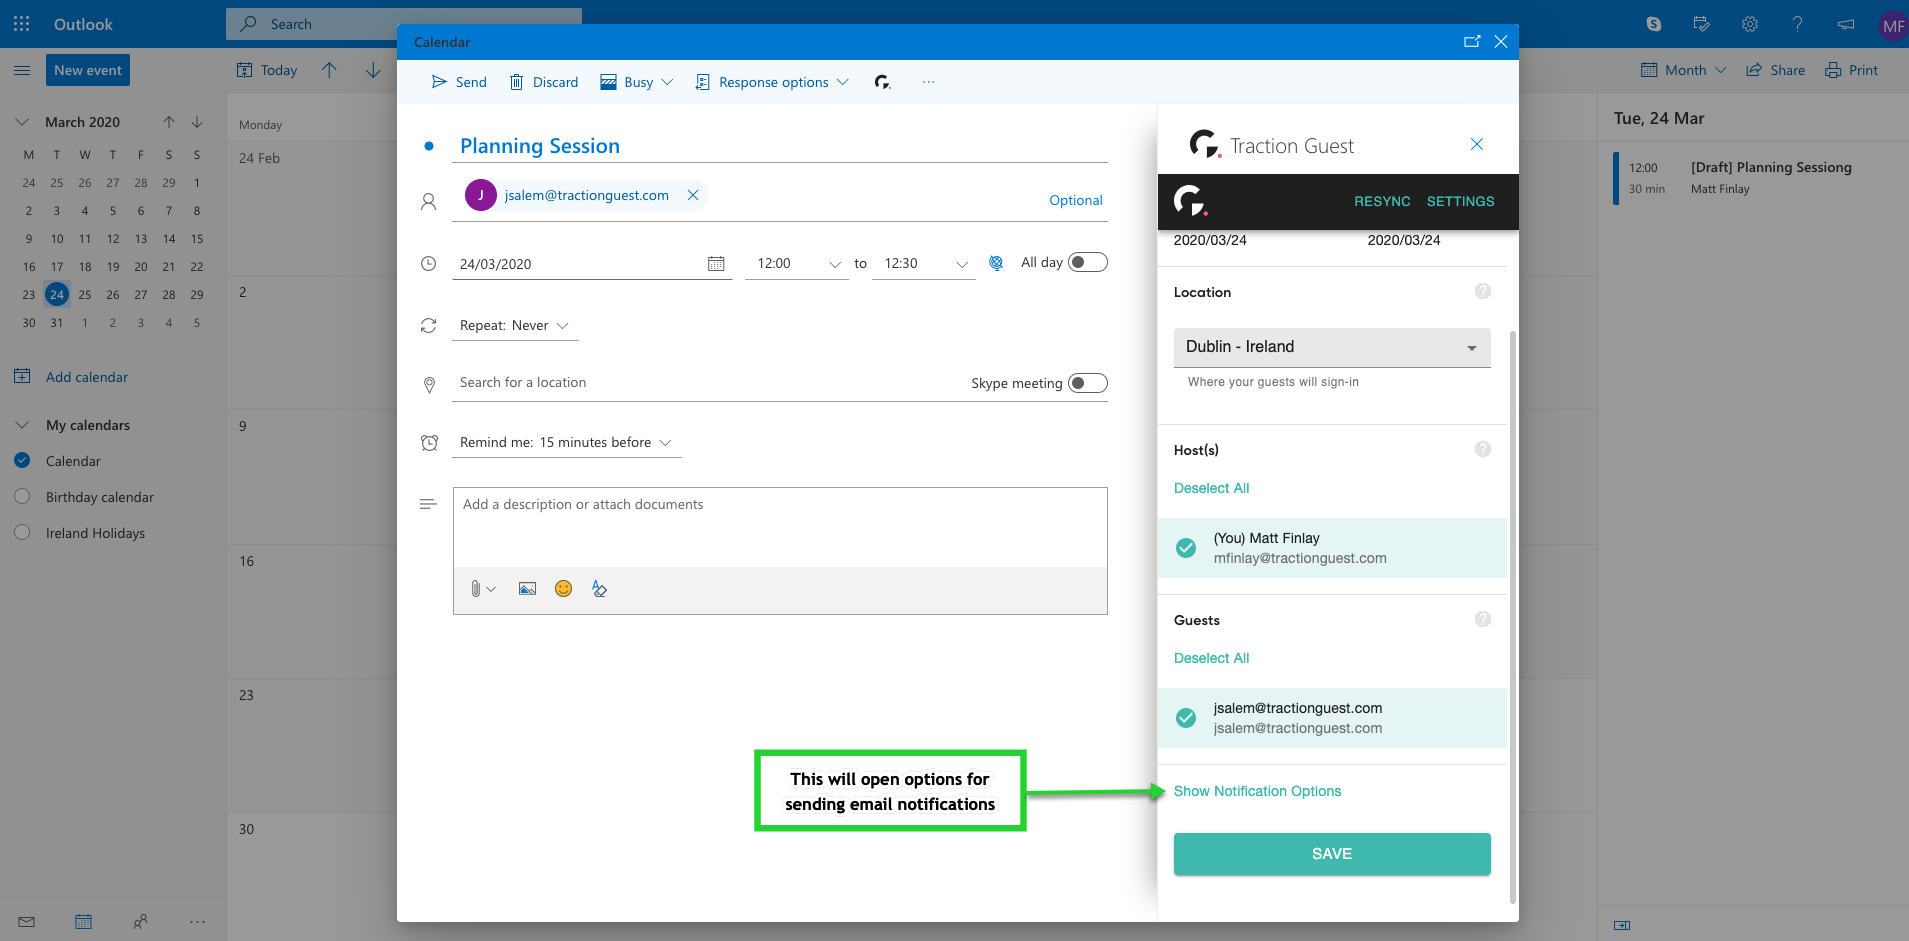1909x941 pixels.
Task: Collapse the March 2020 mini calendar
Action: [x=22, y=122]
